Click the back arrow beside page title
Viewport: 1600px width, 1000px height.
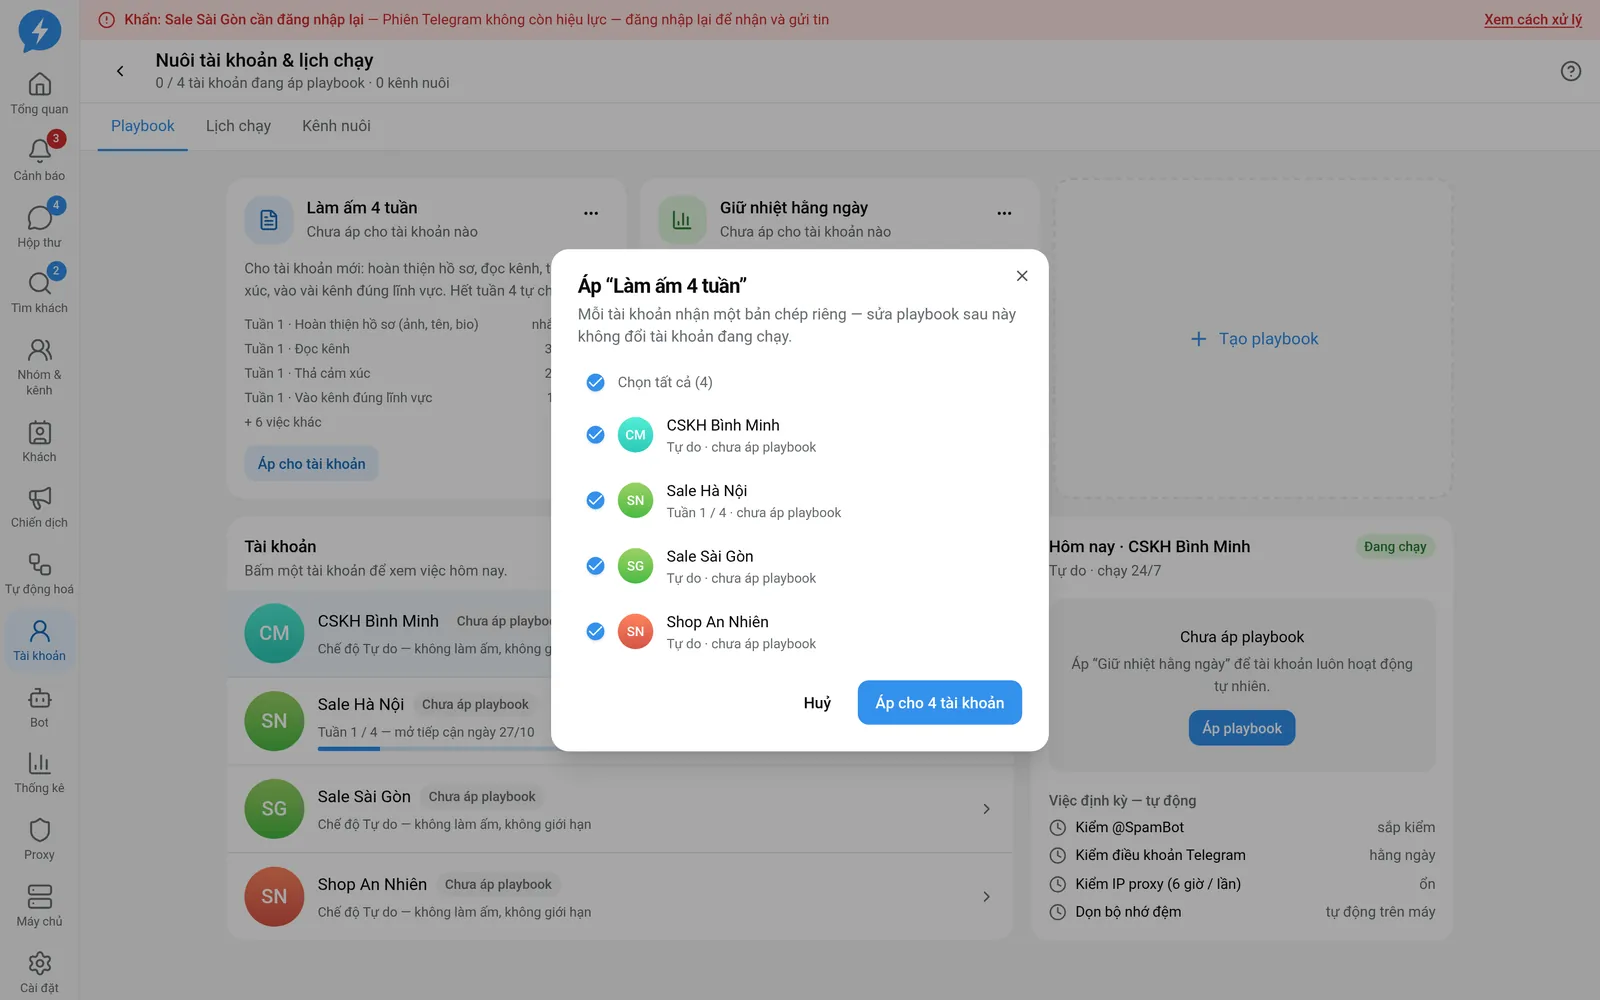[x=120, y=71]
